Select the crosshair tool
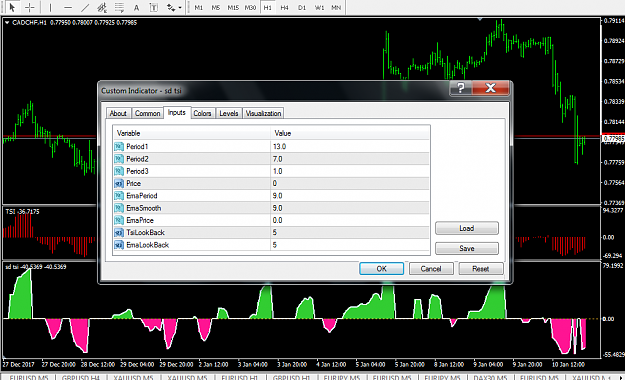The width and height of the screenshot is (625, 380). [29, 7]
